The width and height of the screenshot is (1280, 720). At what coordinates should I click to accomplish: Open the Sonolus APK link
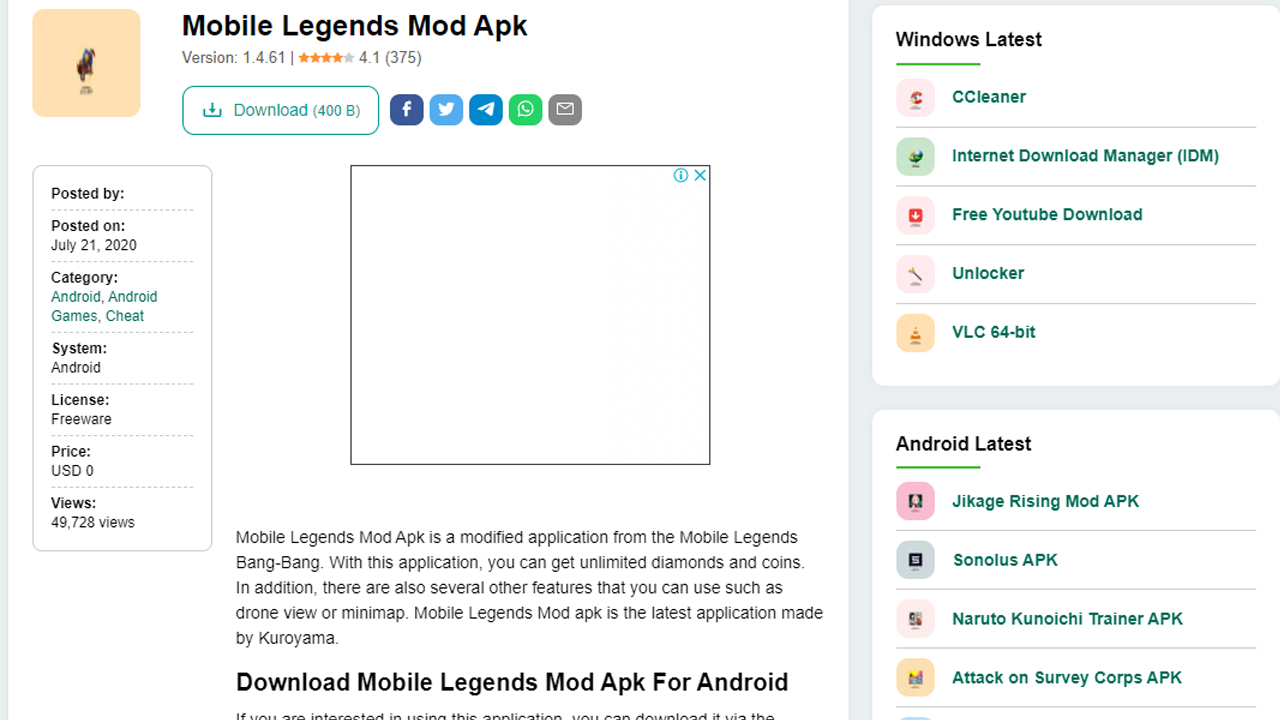(x=1005, y=560)
